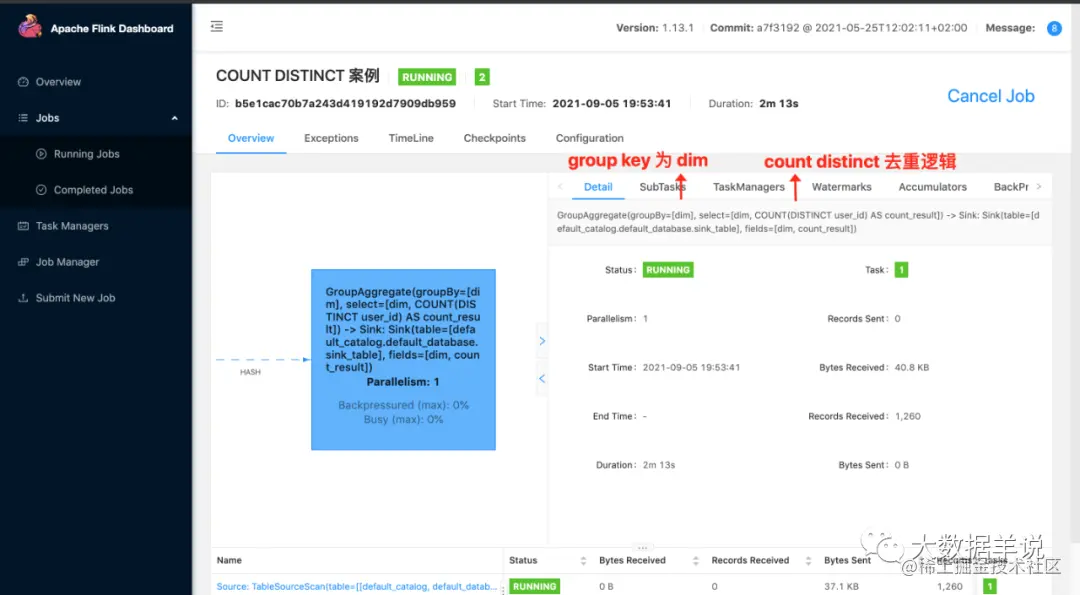
Task: Click the RUNNING job status badge in header
Action: 427,77
